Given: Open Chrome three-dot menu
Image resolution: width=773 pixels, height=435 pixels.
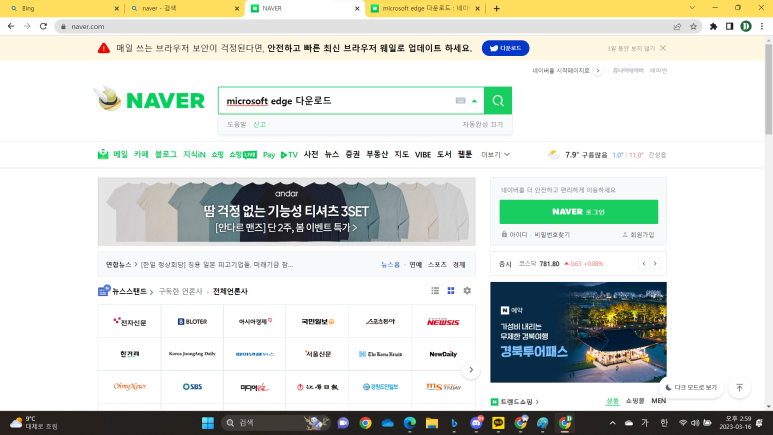Looking at the screenshot, I should [762, 27].
